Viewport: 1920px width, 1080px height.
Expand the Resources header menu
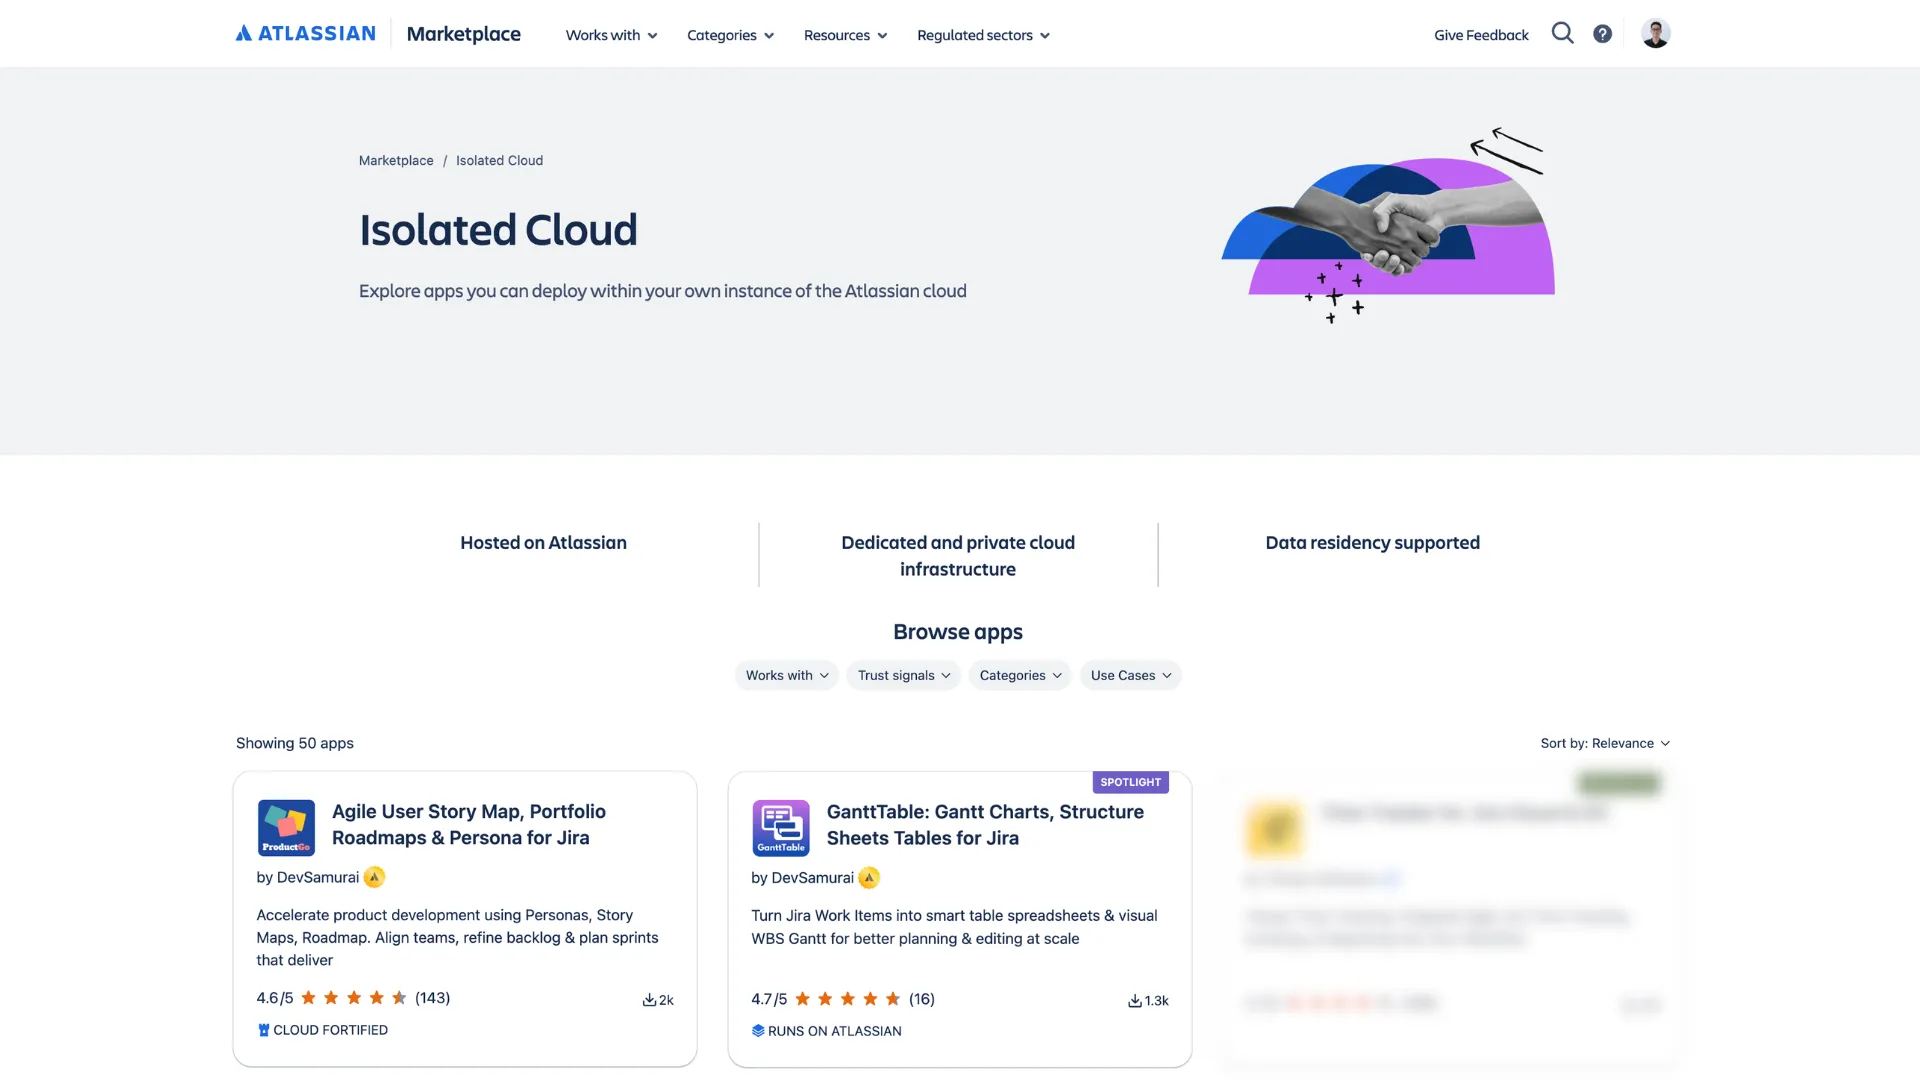point(845,35)
